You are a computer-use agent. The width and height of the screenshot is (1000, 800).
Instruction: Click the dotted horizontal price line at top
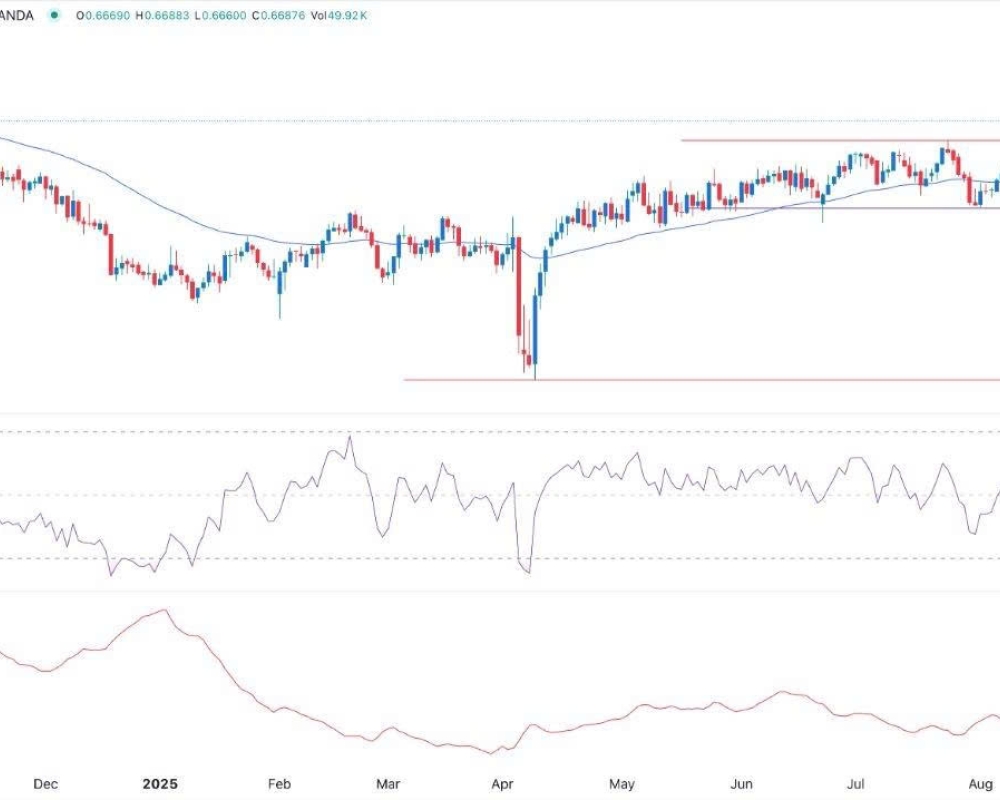pyautogui.click(x=500, y=121)
